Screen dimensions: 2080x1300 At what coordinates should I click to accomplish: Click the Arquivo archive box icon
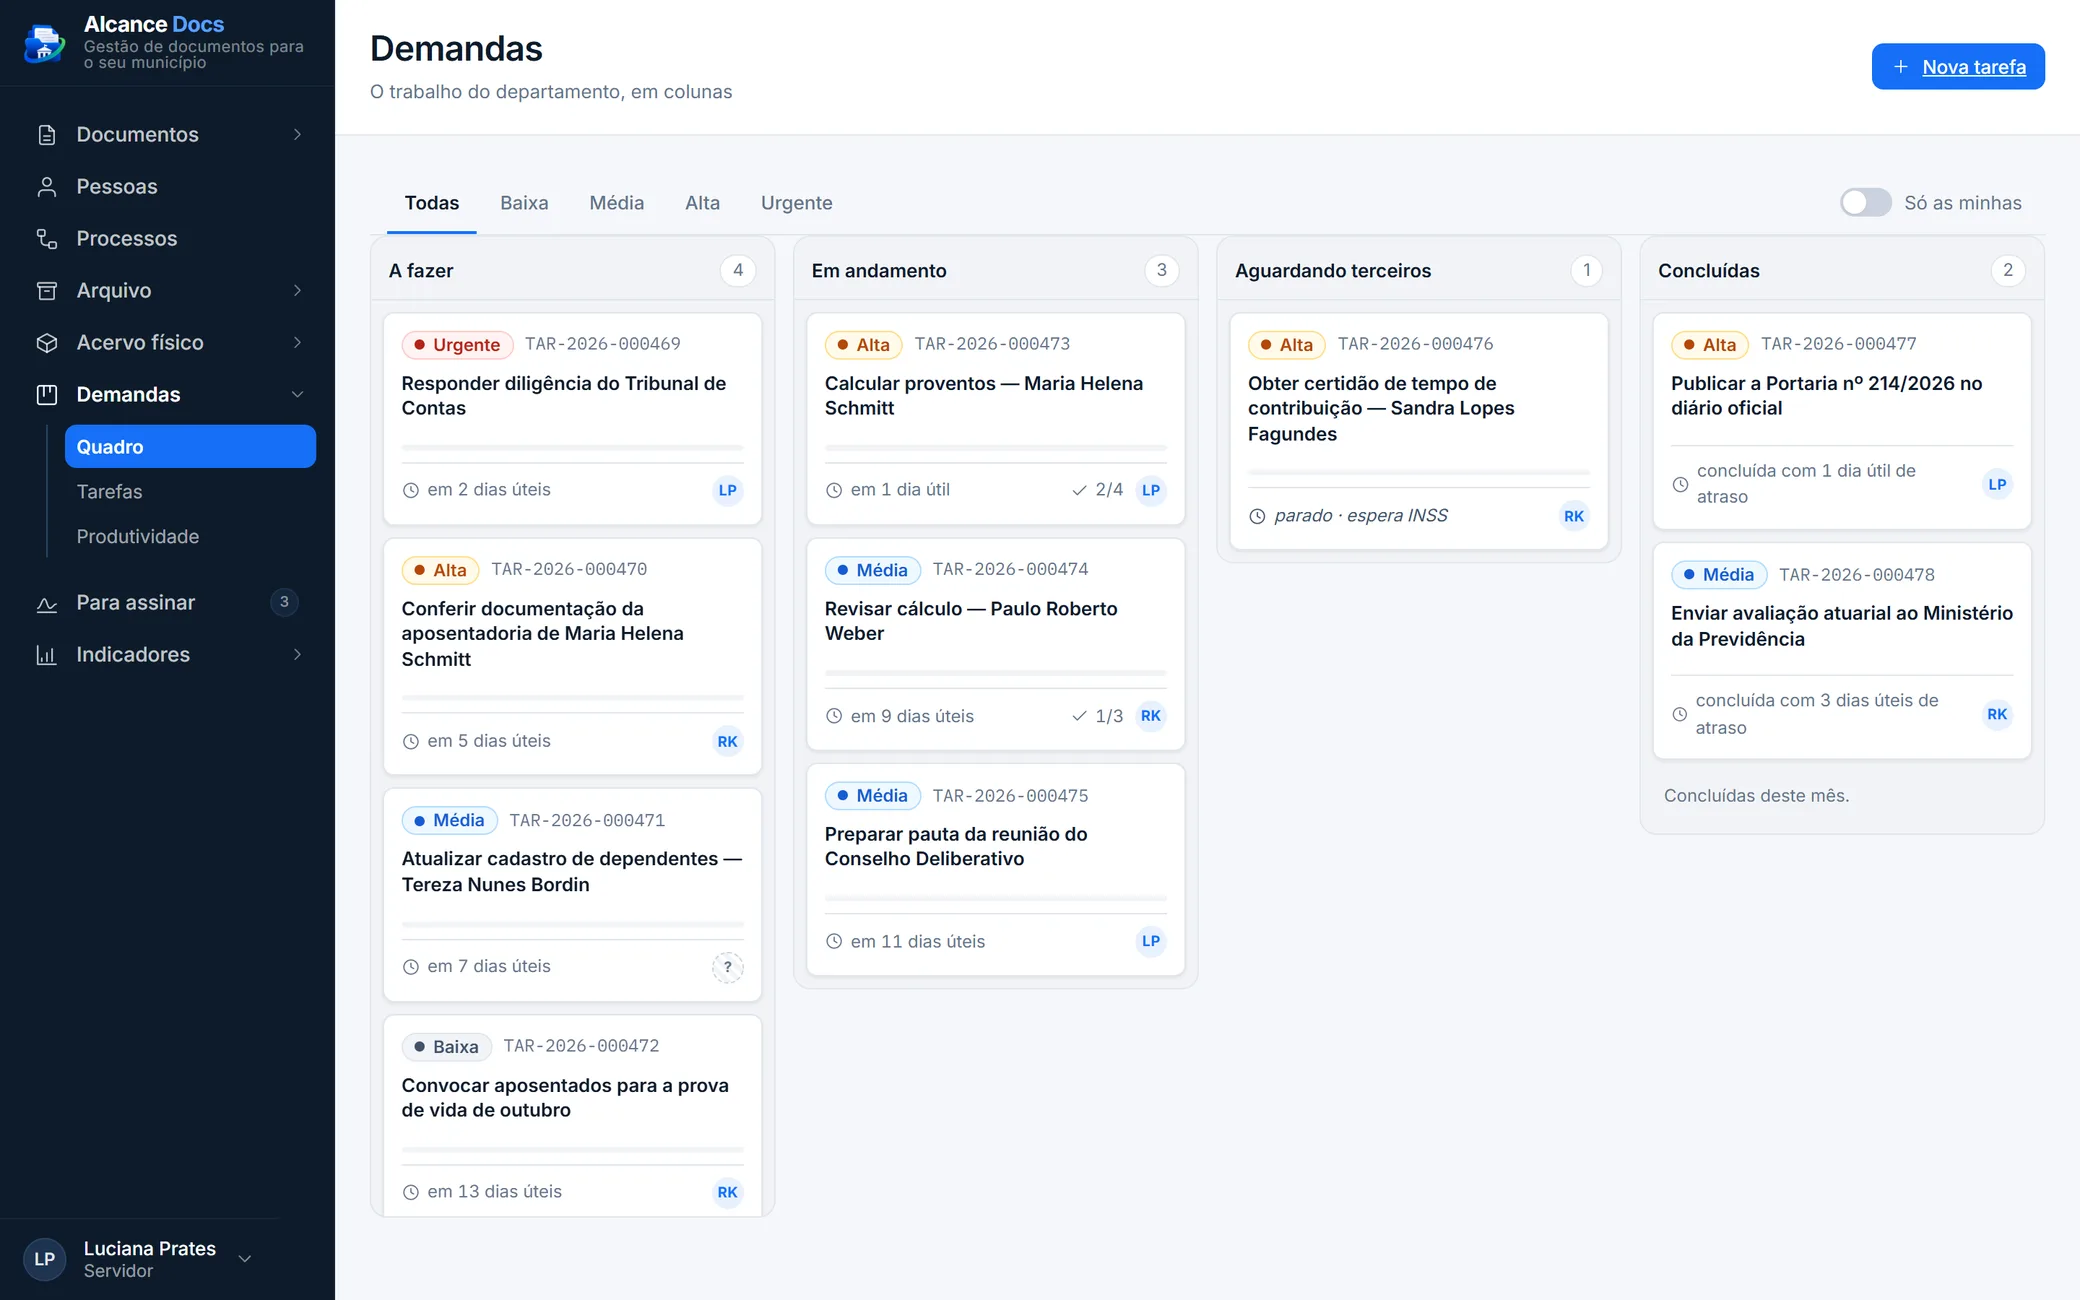click(x=46, y=291)
